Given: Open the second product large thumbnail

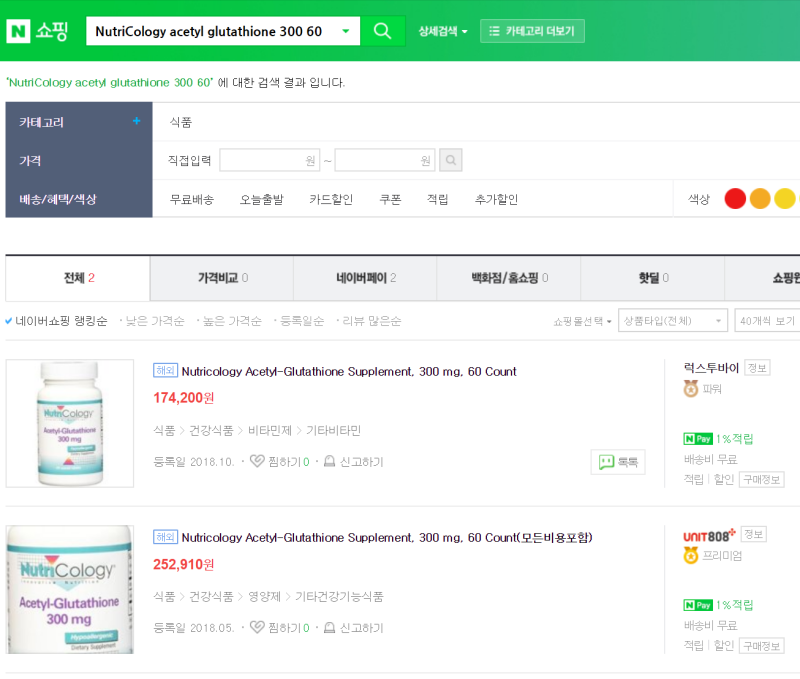Looking at the screenshot, I should click(70, 589).
